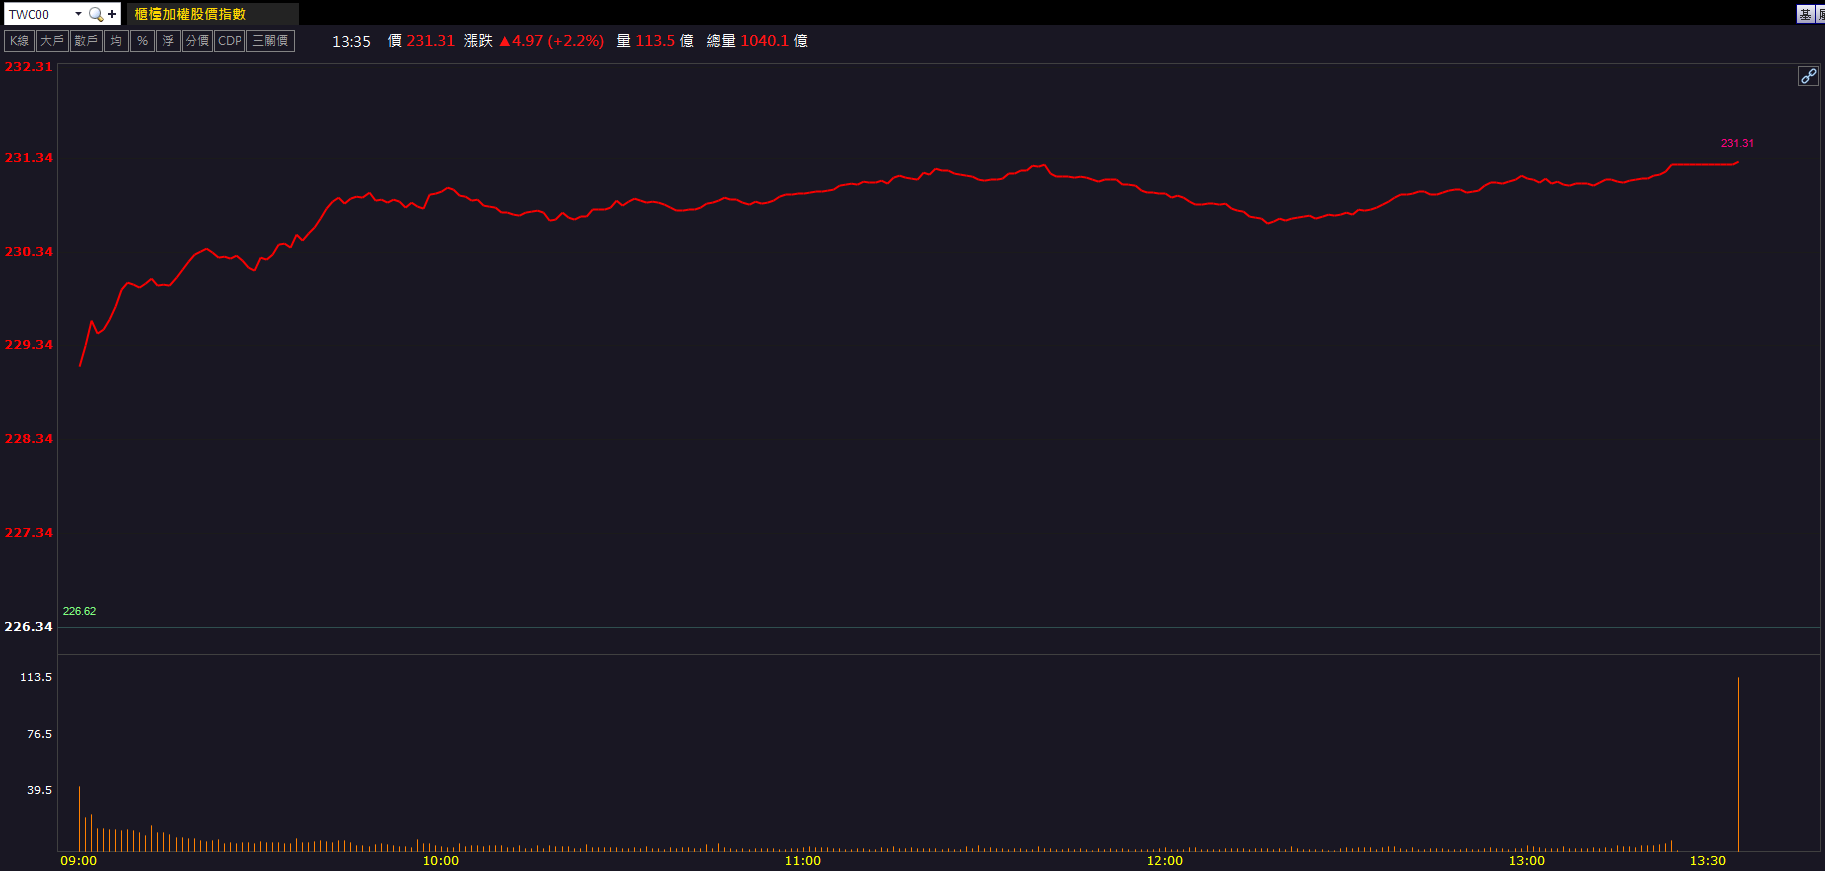Click the 13:30 time axis label
The height and width of the screenshot is (871, 1825).
pos(1708,861)
